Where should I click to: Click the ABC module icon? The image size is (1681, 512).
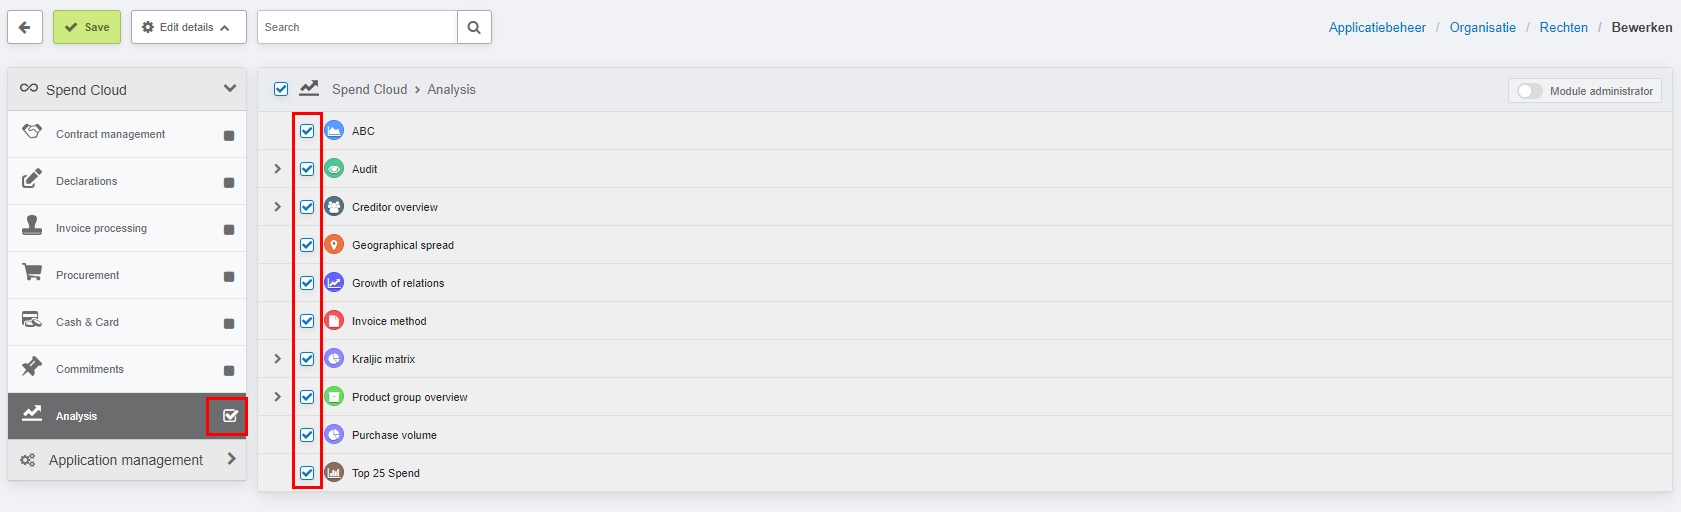coord(334,131)
